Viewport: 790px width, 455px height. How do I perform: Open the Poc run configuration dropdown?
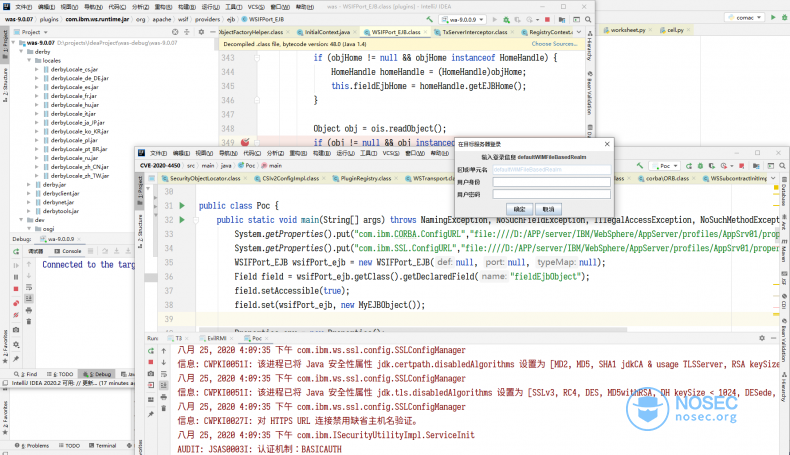click(x=665, y=166)
